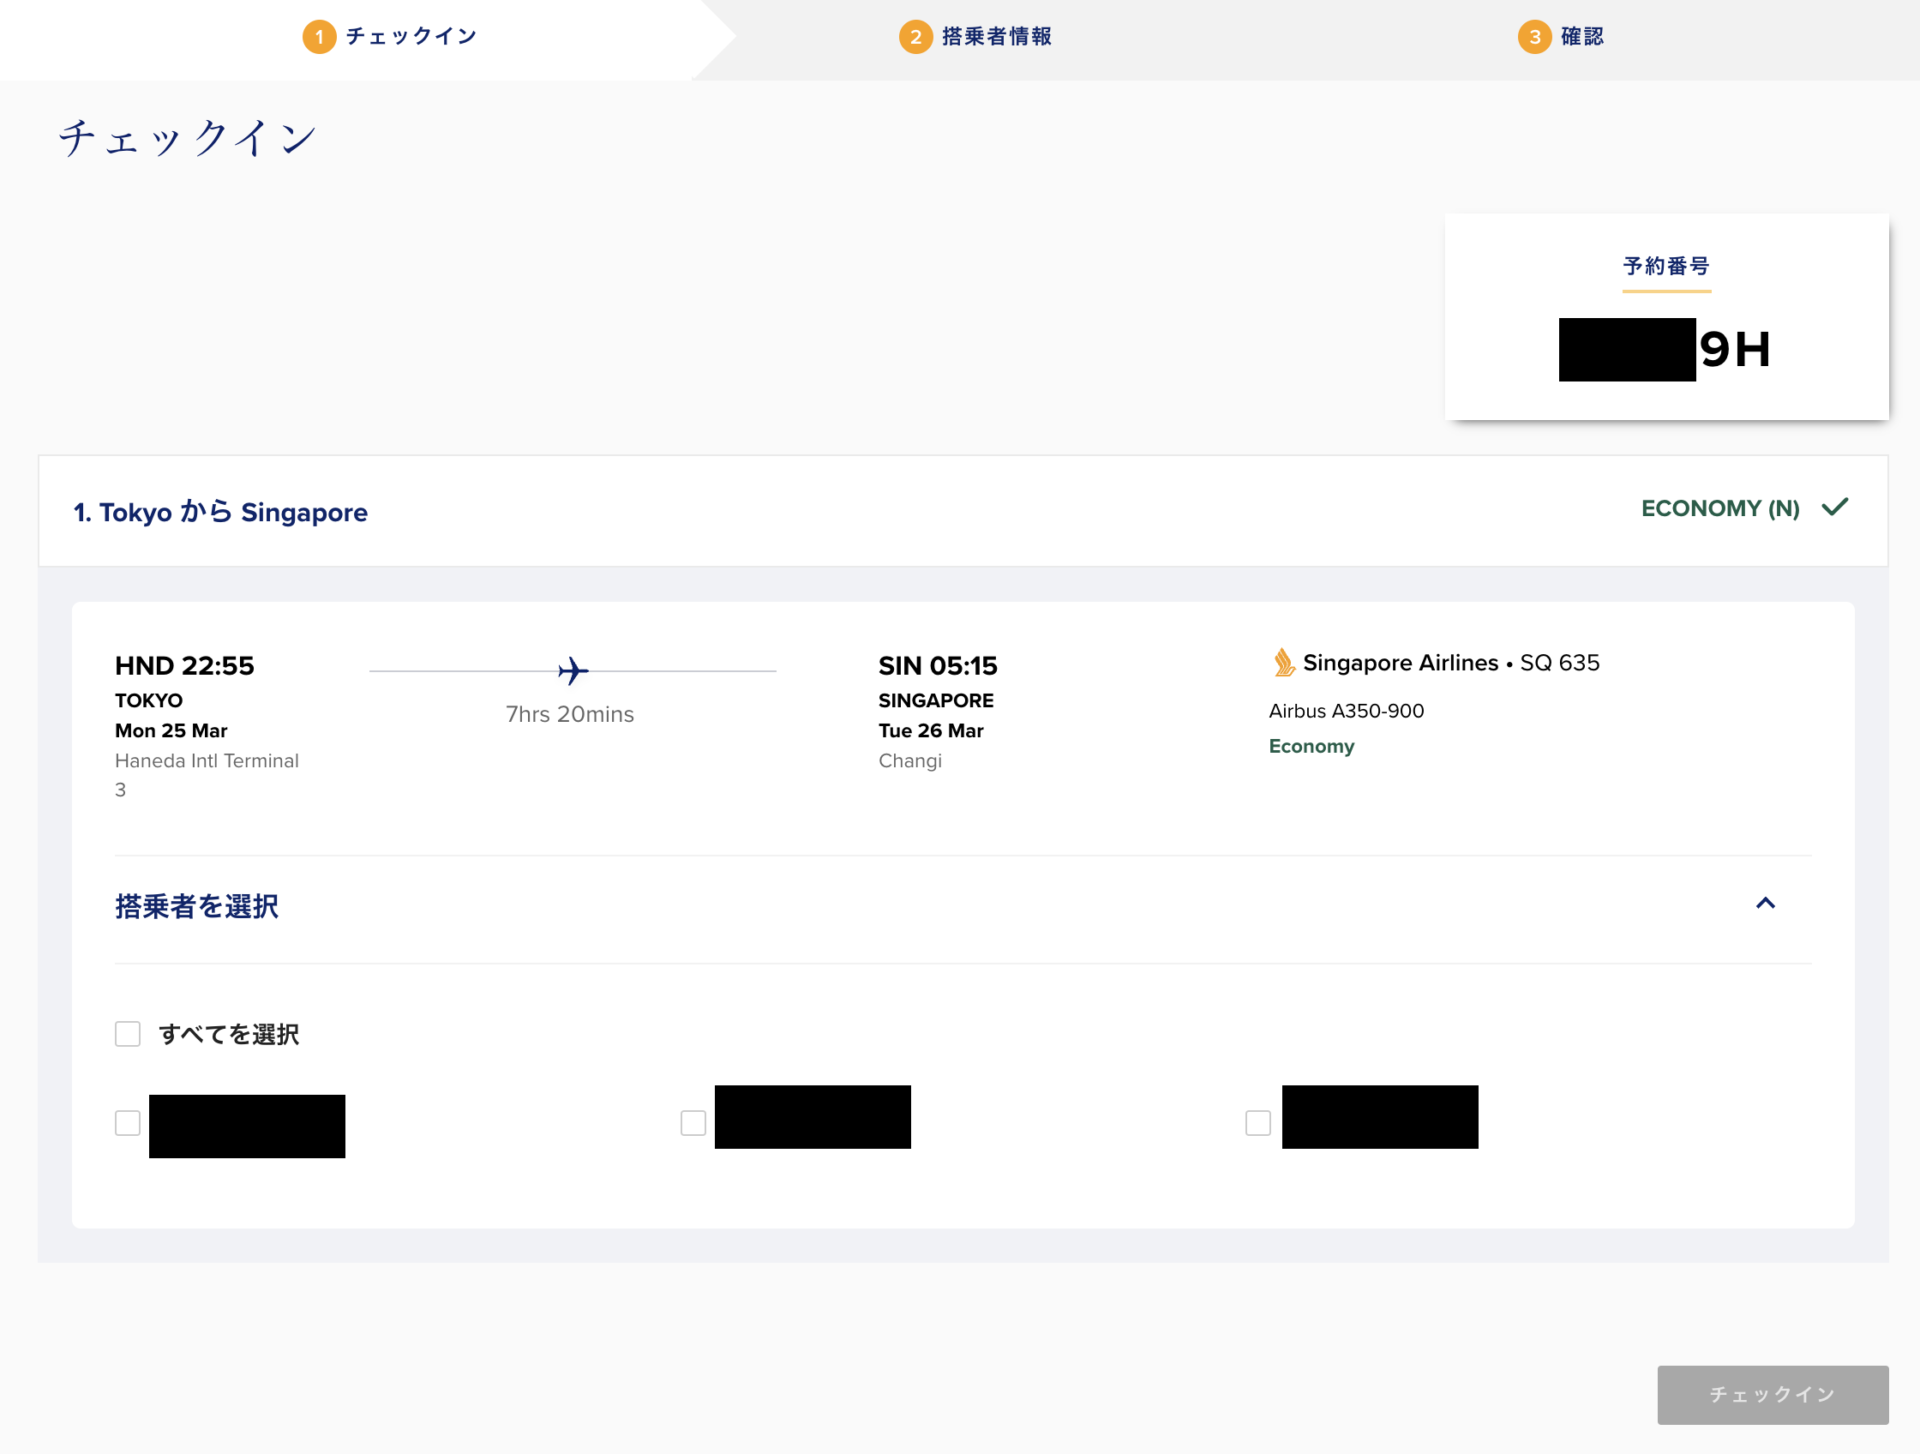Click the step 3 orange circle icon
The image size is (1920, 1454).
click(1534, 37)
